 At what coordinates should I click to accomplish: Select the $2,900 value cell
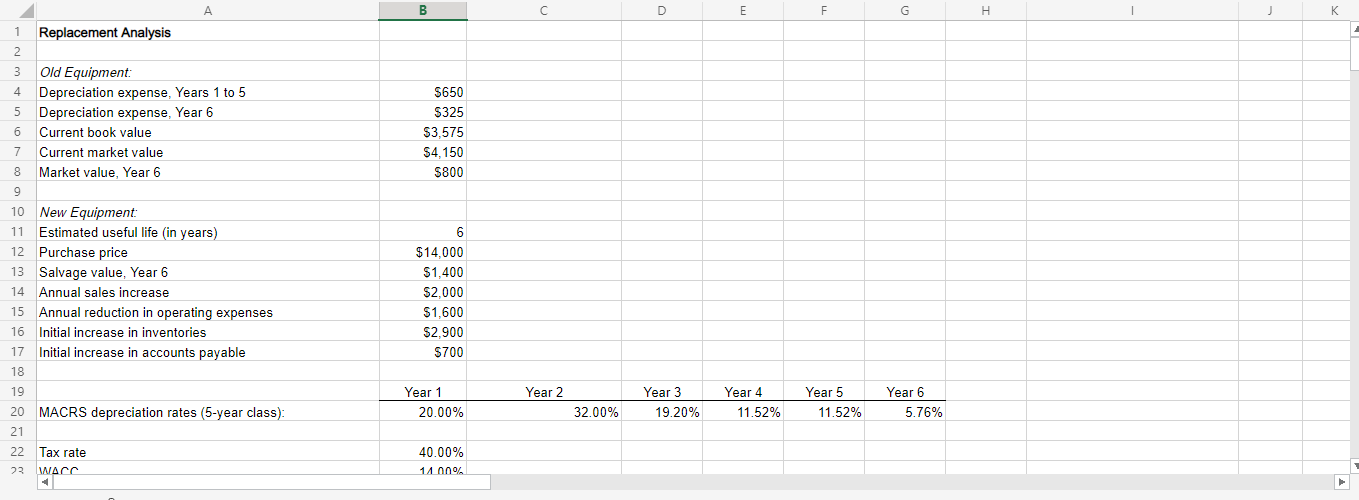click(x=422, y=332)
